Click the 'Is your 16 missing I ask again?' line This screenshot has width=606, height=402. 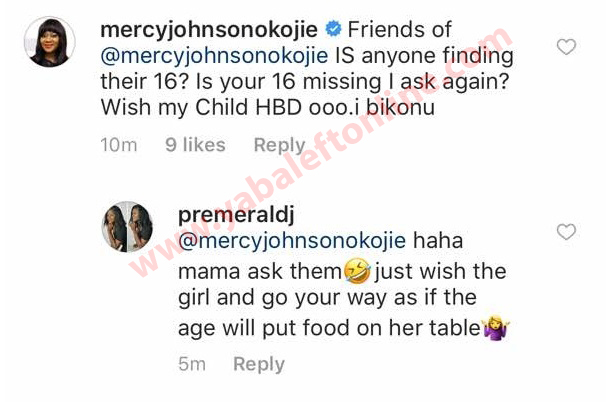[353, 82]
